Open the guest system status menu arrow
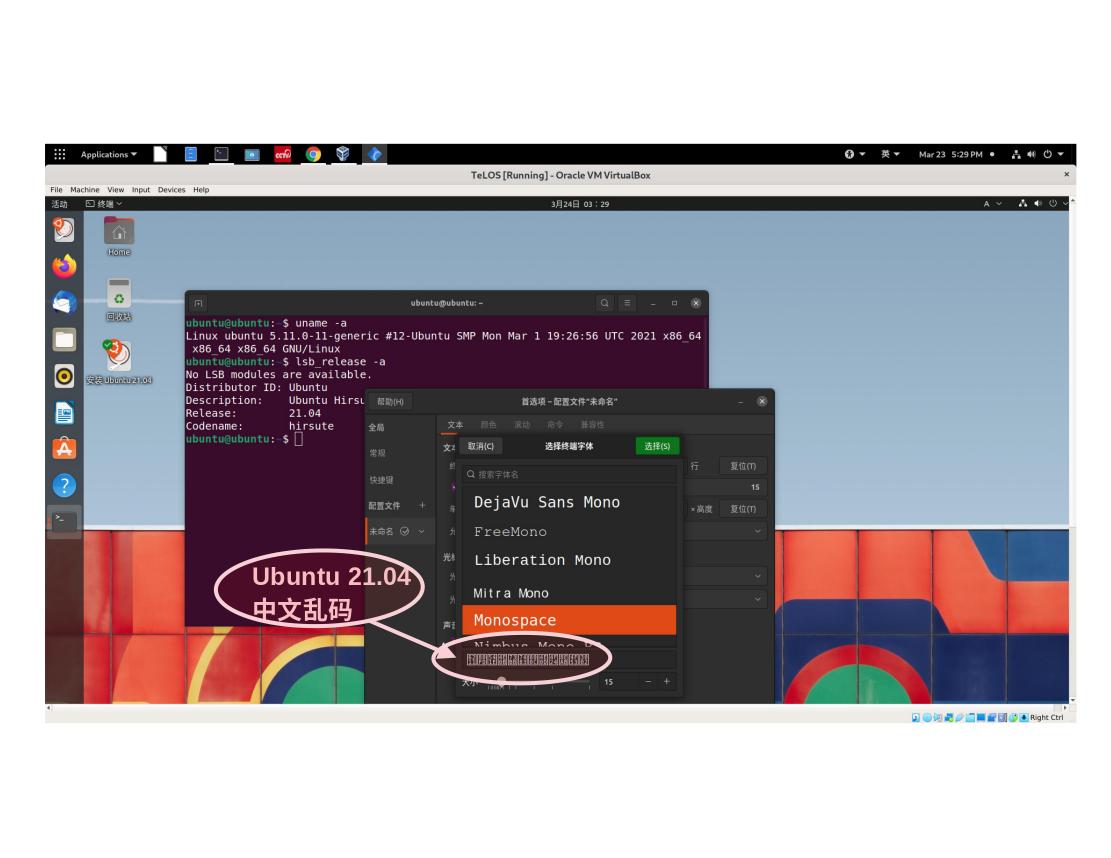 click(x=1064, y=203)
